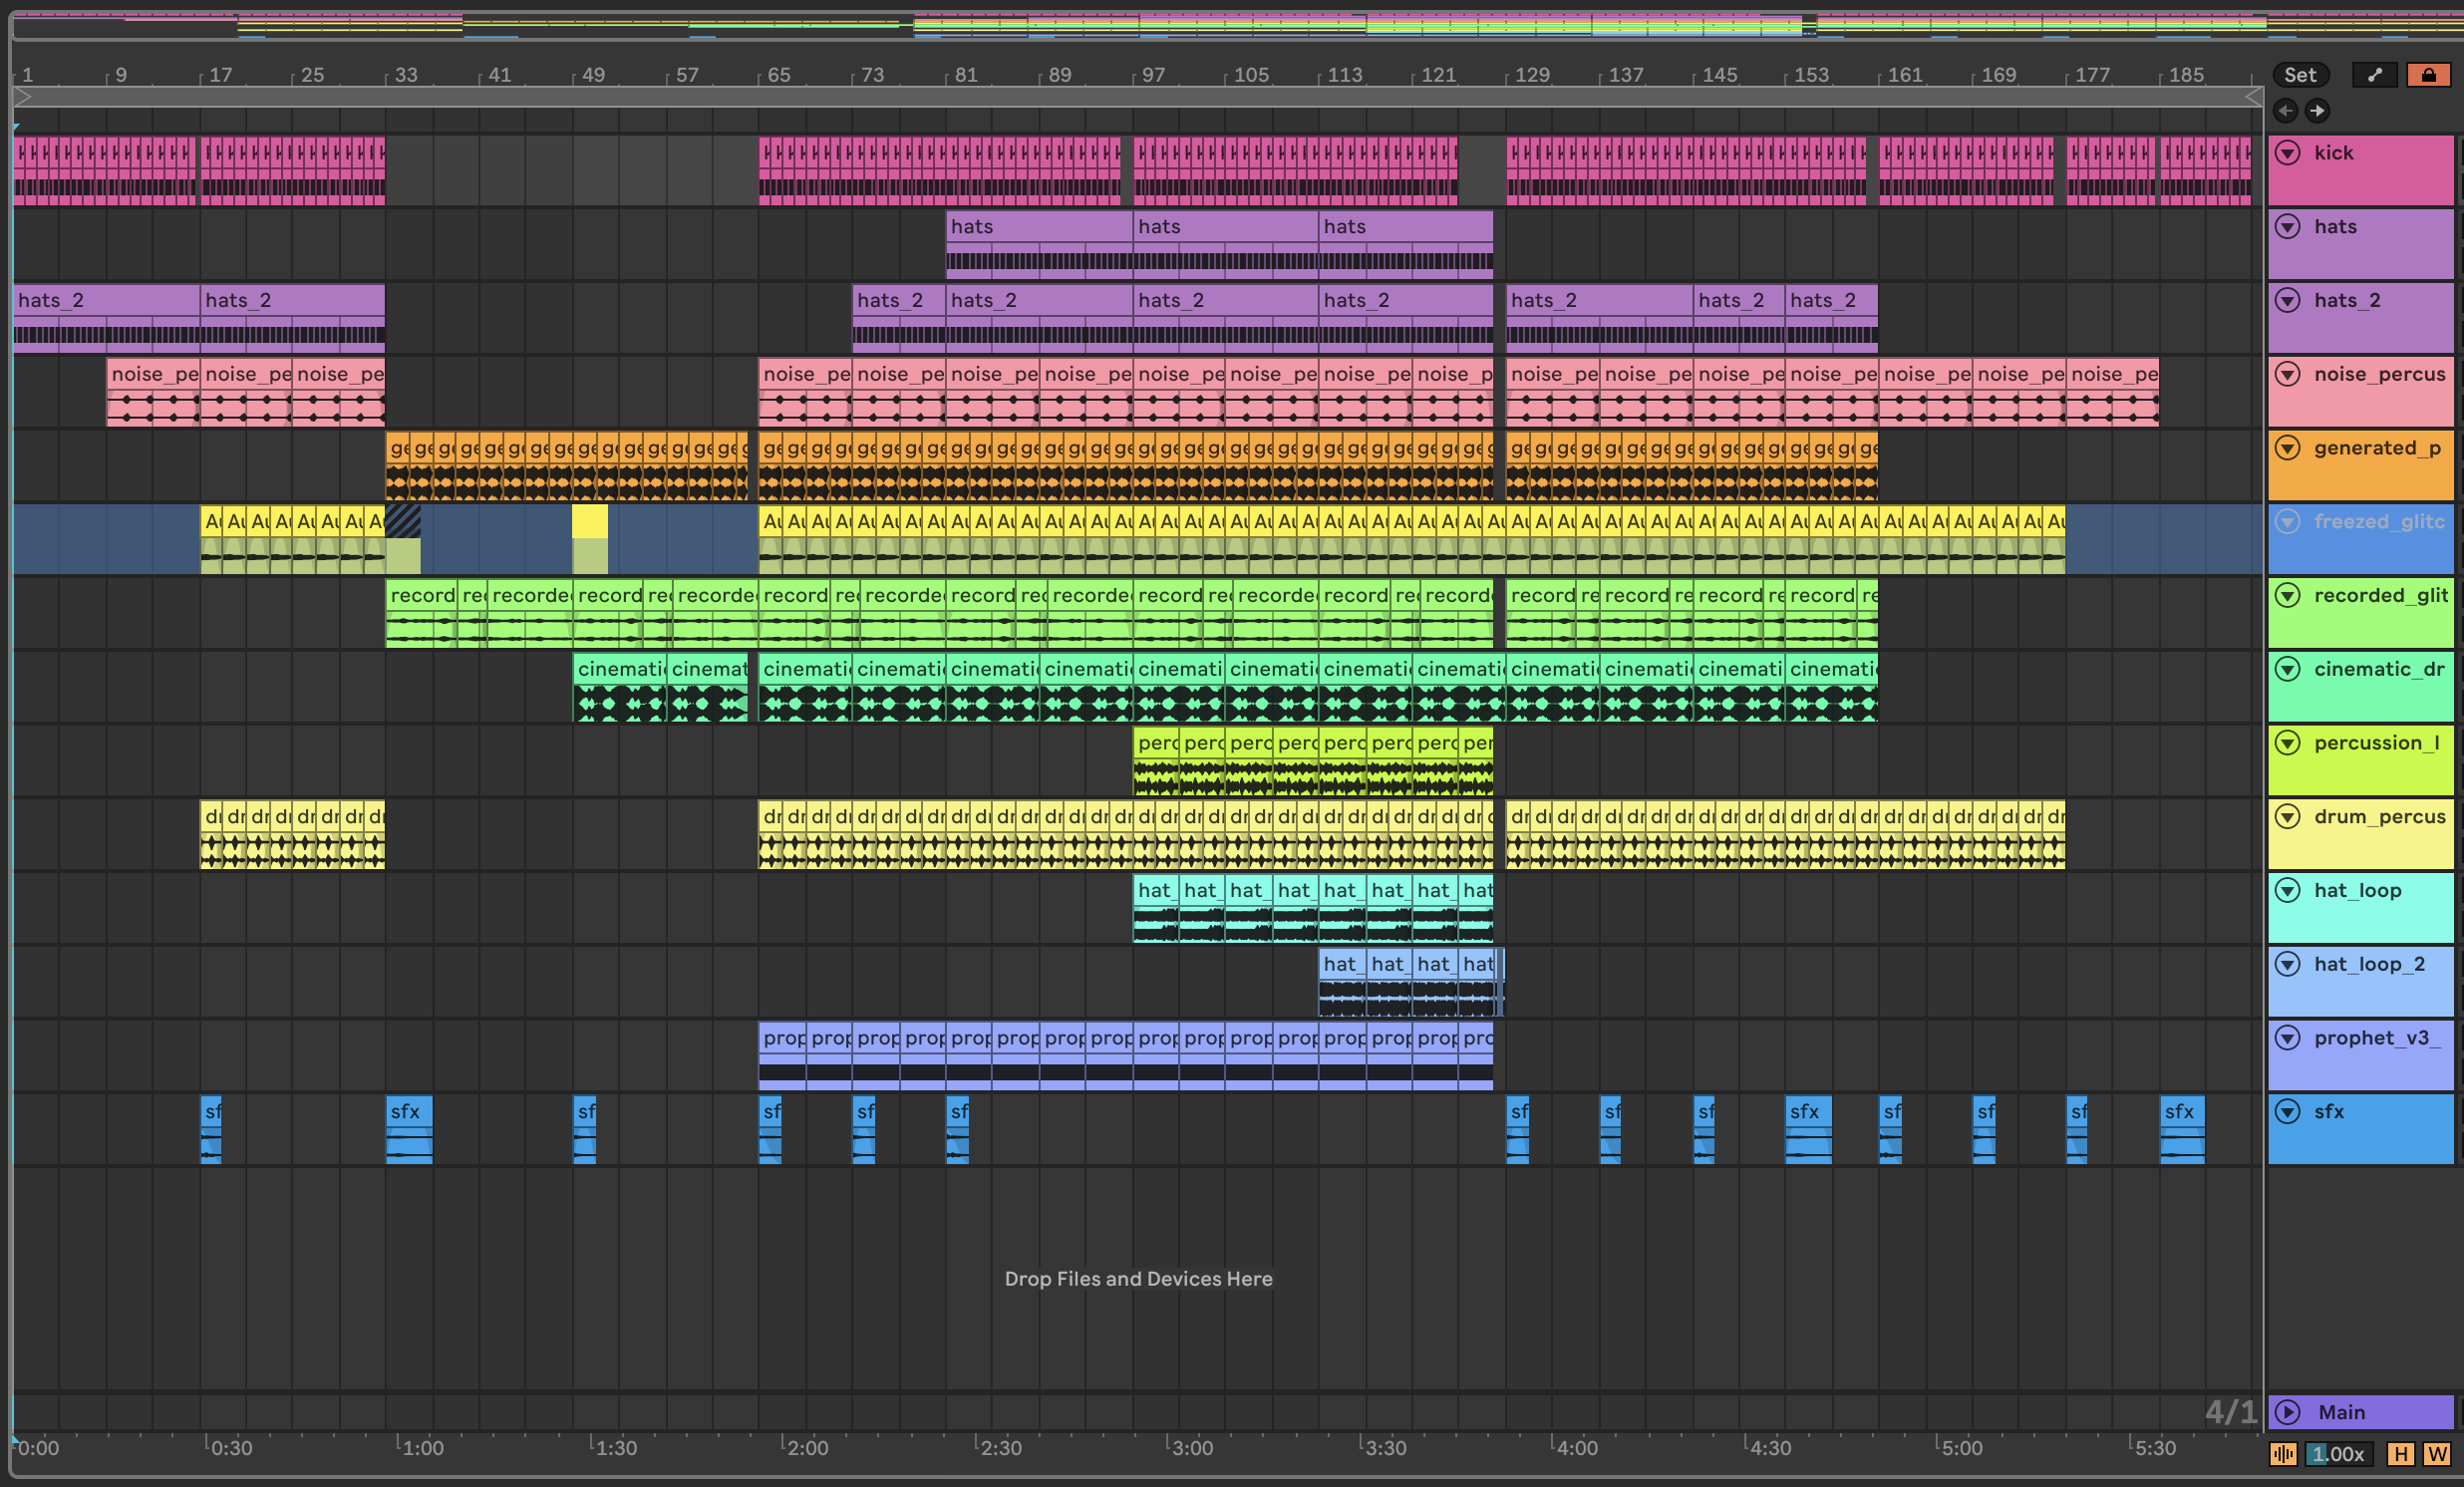
Task: Toggle waveform vertical zoom optimize button
Action: tap(2283, 1454)
